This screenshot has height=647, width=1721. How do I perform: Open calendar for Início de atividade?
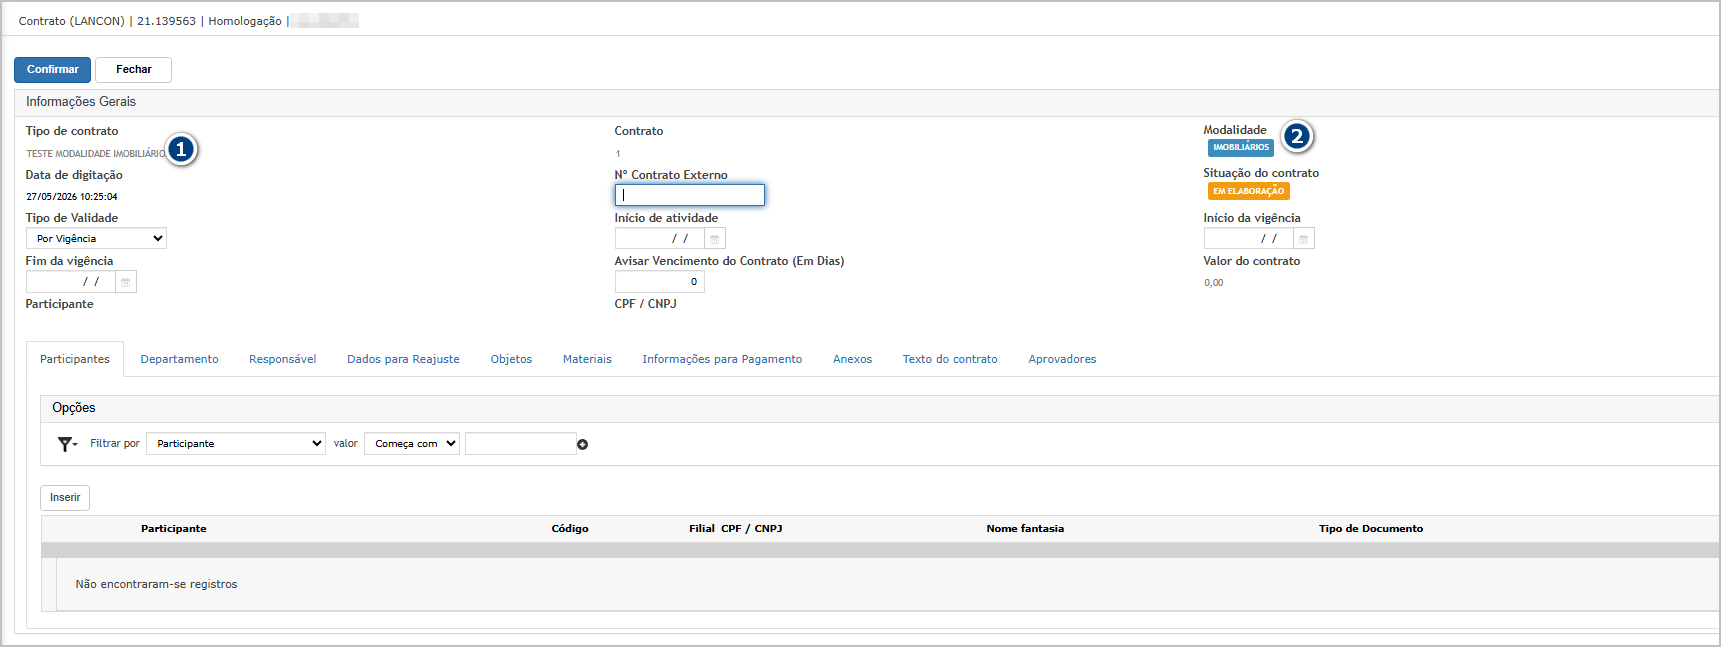(715, 239)
